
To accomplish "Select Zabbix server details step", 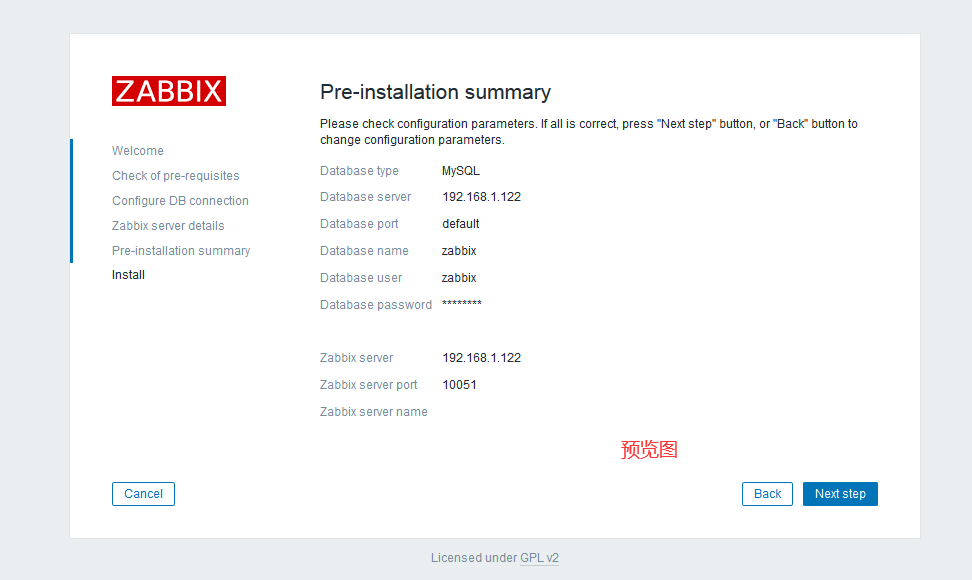I will pyautogui.click(x=168, y=226).
